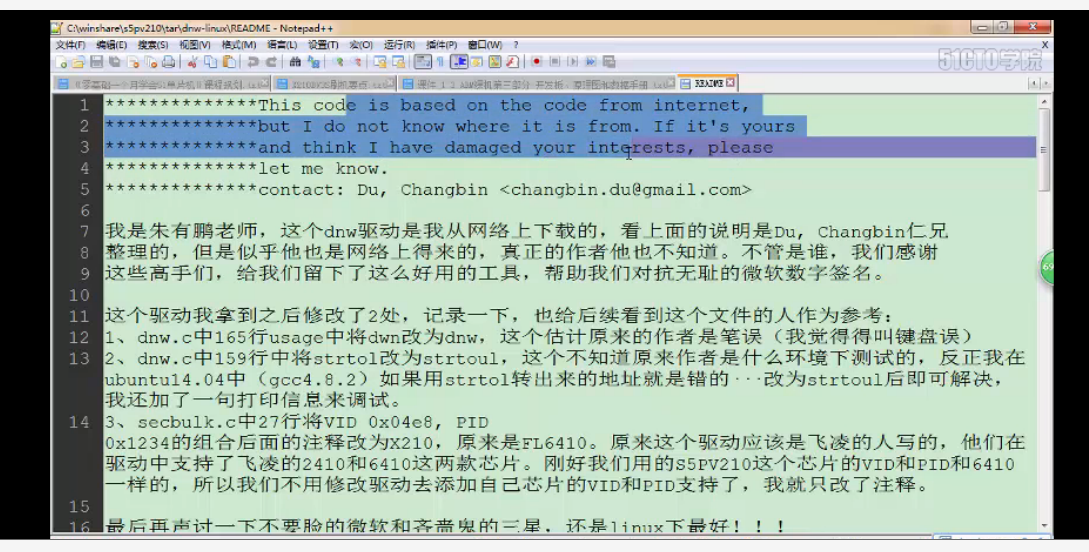The height and width of the screenshot is (552, 1089).
Task: Toggle synchronized vertical scrolling icon
Action: [381, 62]
